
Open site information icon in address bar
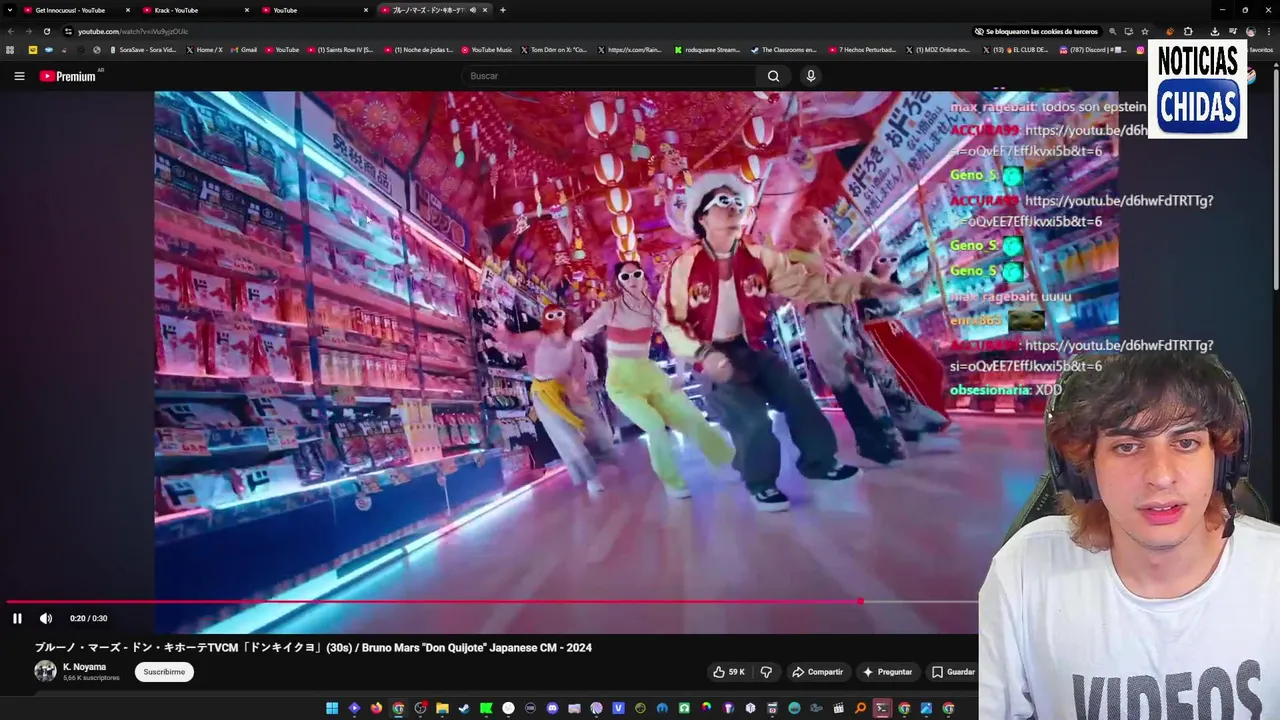(x=68, y=31)
